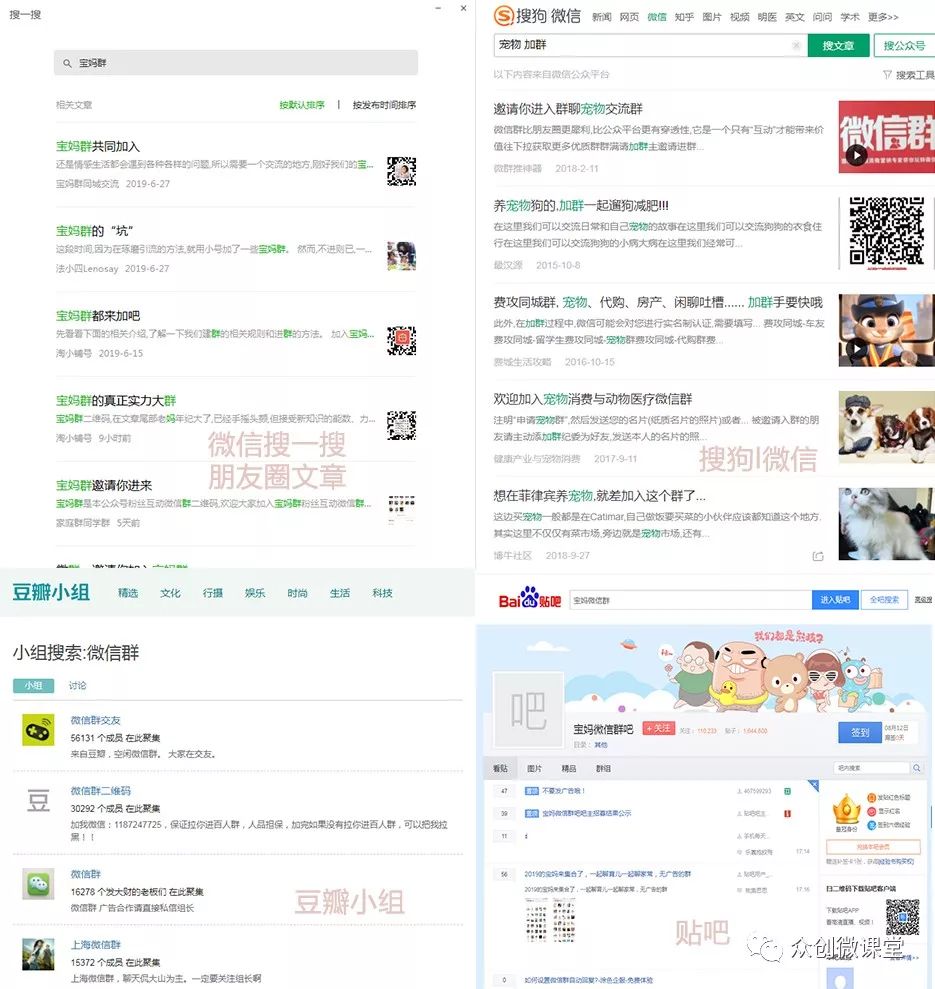The image size is (935, 989).
Task: Open the cartoon police rabbit thumbnail
Action: (x=886, y=331)
